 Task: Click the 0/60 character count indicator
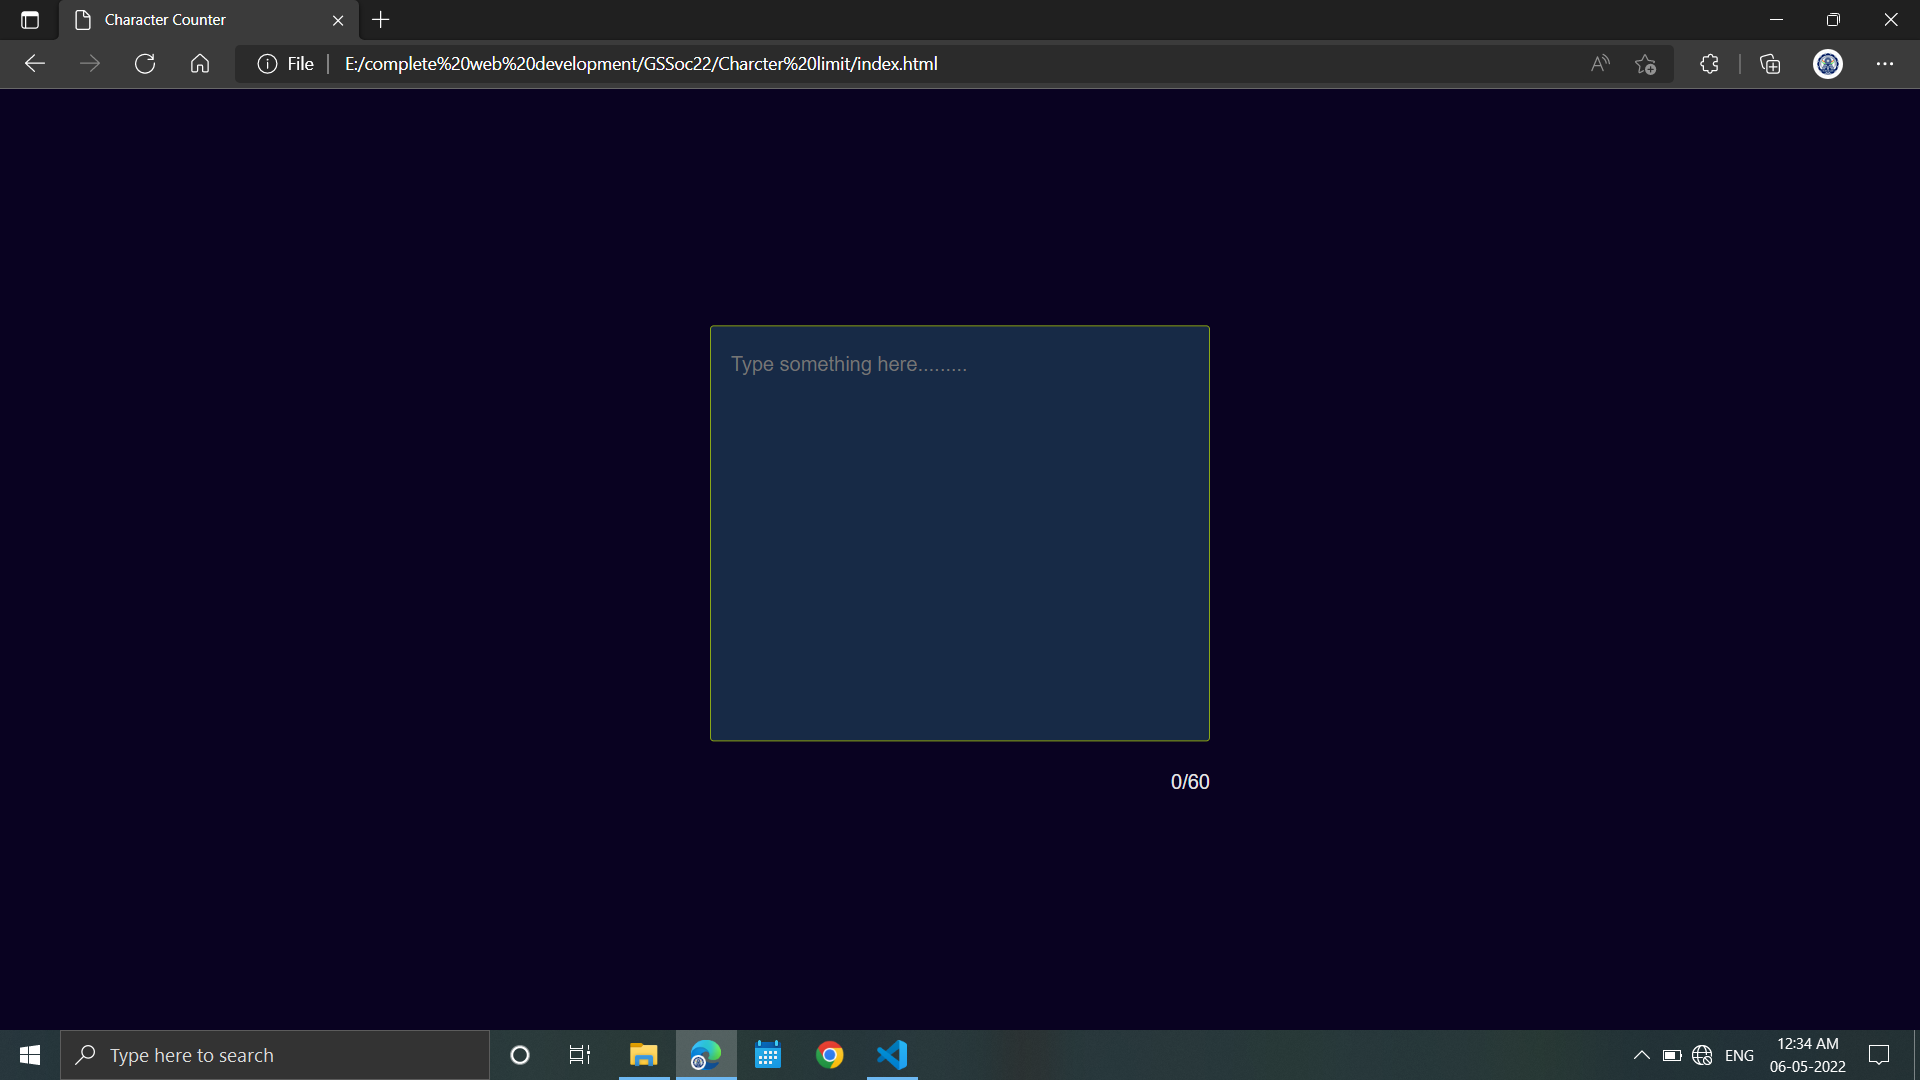(1189, 781)
